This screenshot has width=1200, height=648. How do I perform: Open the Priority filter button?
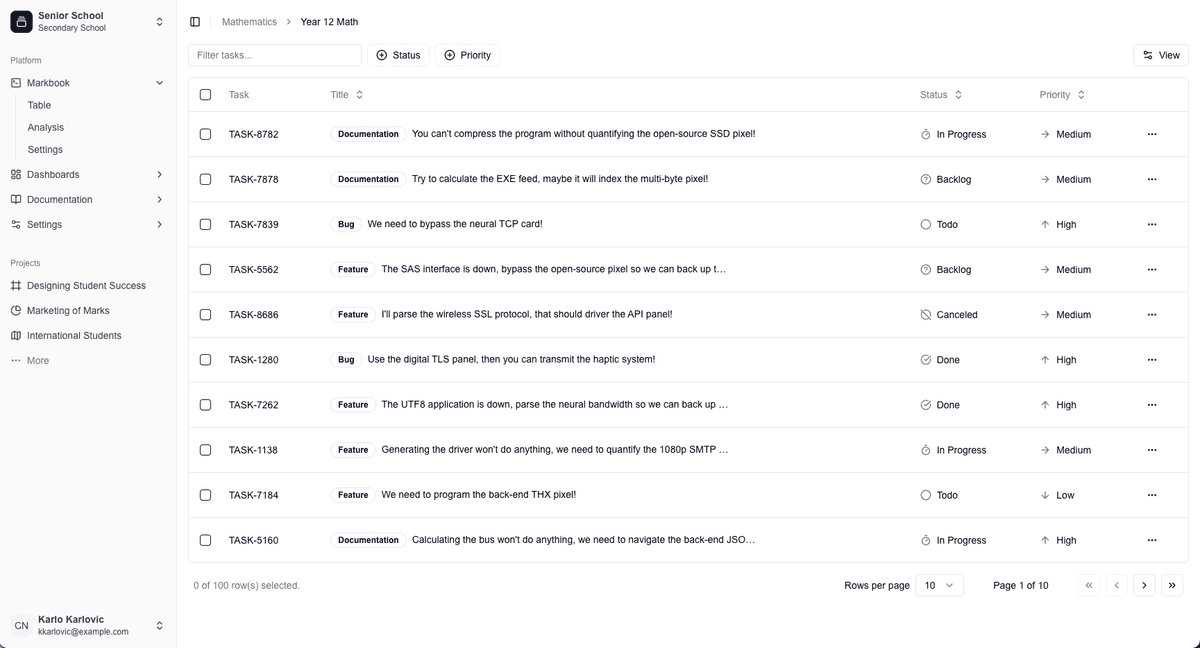click(467, 55)
